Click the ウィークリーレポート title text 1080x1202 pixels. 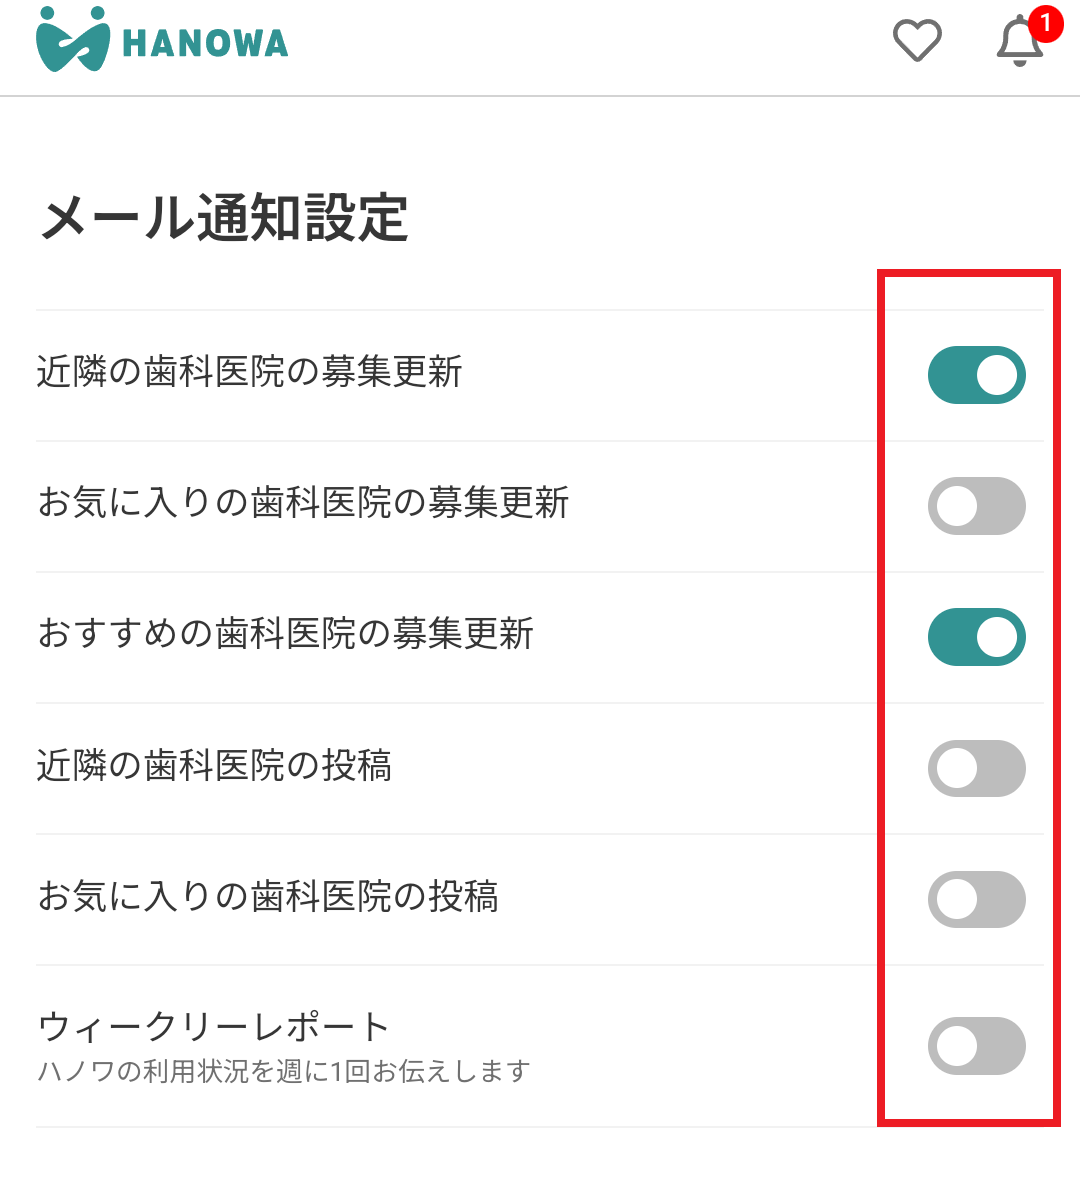[213, 1027]
